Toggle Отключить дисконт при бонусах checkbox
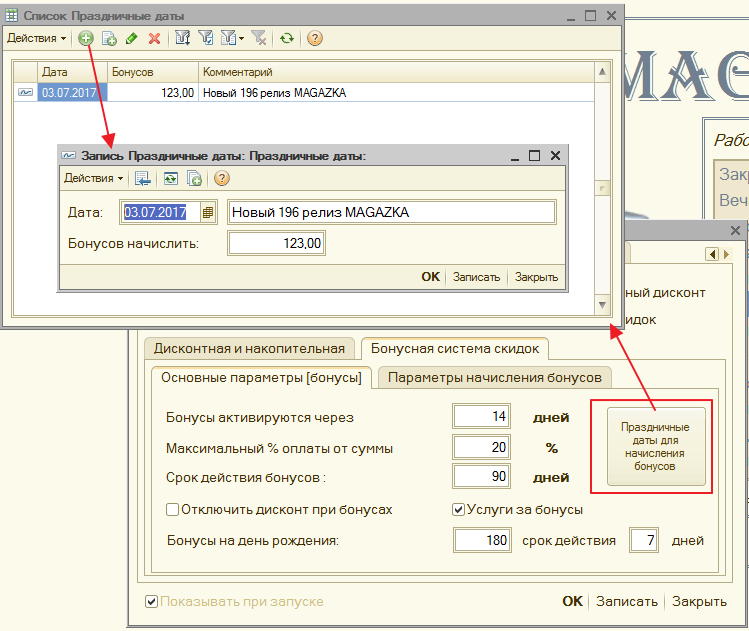Image resolution: width=749 pixels, height=631 pixels. pos(172,510)
